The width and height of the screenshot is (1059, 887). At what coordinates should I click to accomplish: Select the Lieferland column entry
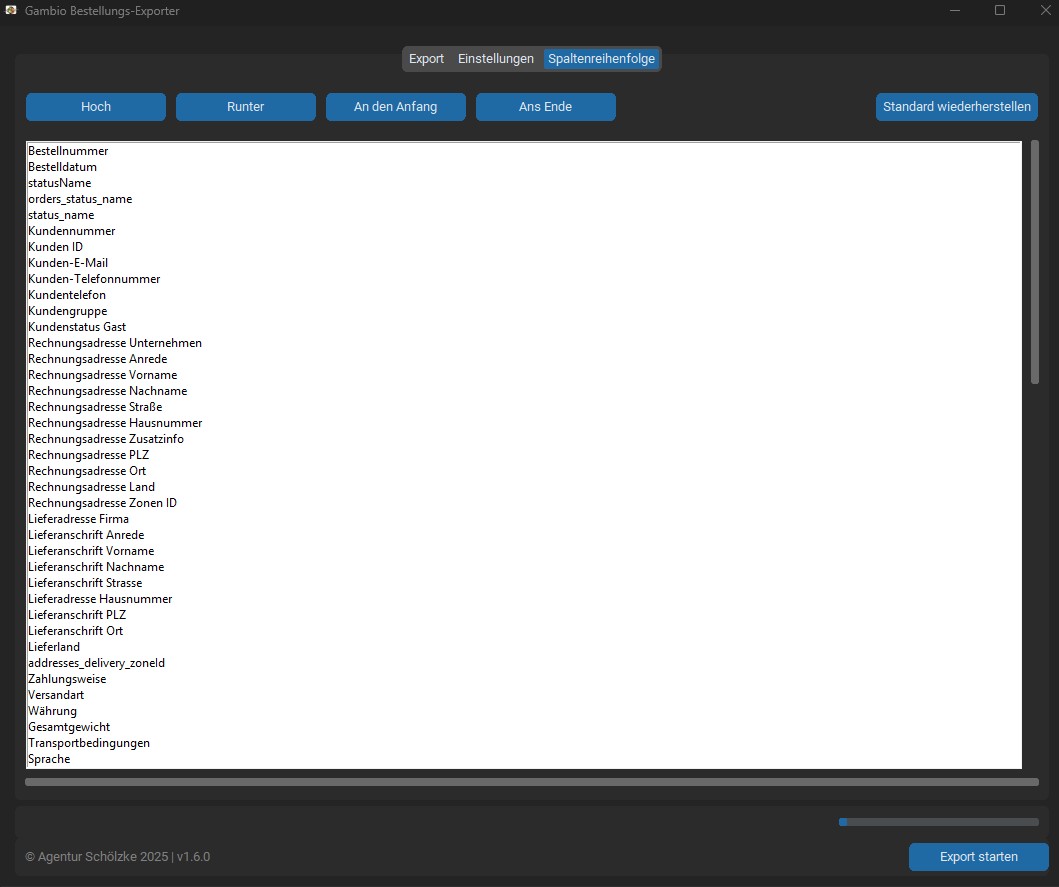[x=54, y=647]
